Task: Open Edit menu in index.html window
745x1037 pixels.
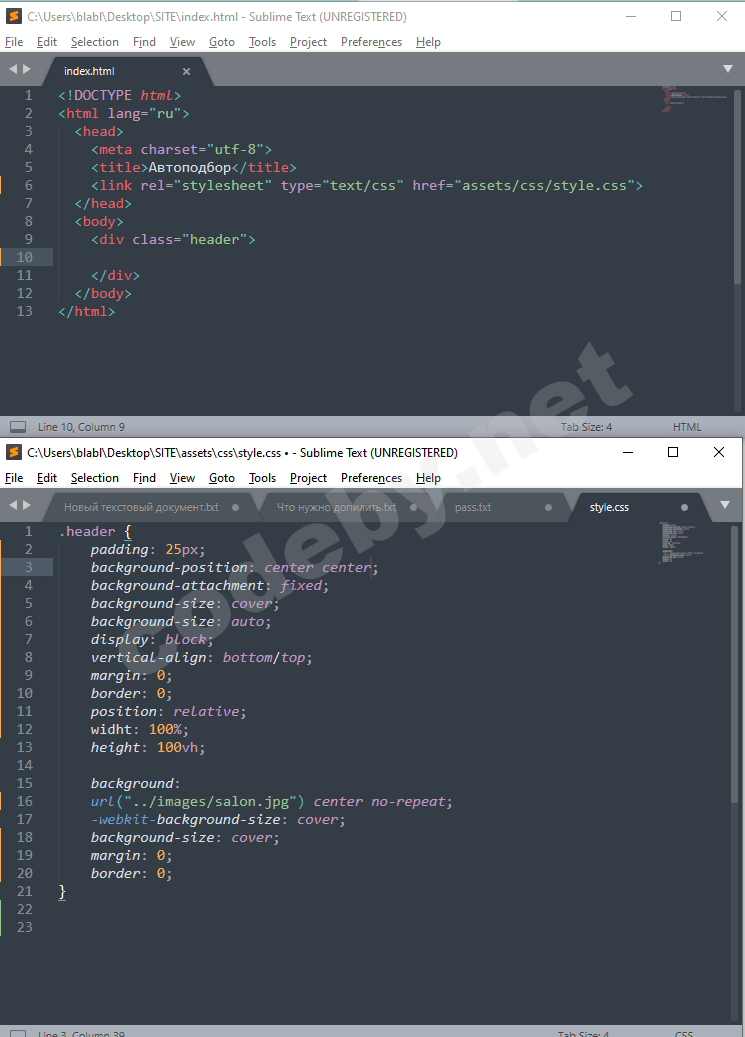Action: tap(47, 42)
